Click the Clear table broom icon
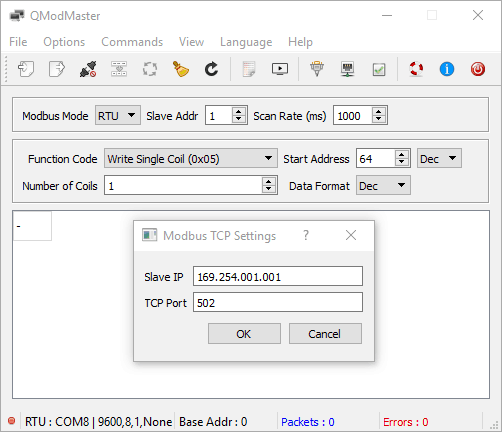Image resolution: width=502 pixels, height=432 pixels. 181,69
